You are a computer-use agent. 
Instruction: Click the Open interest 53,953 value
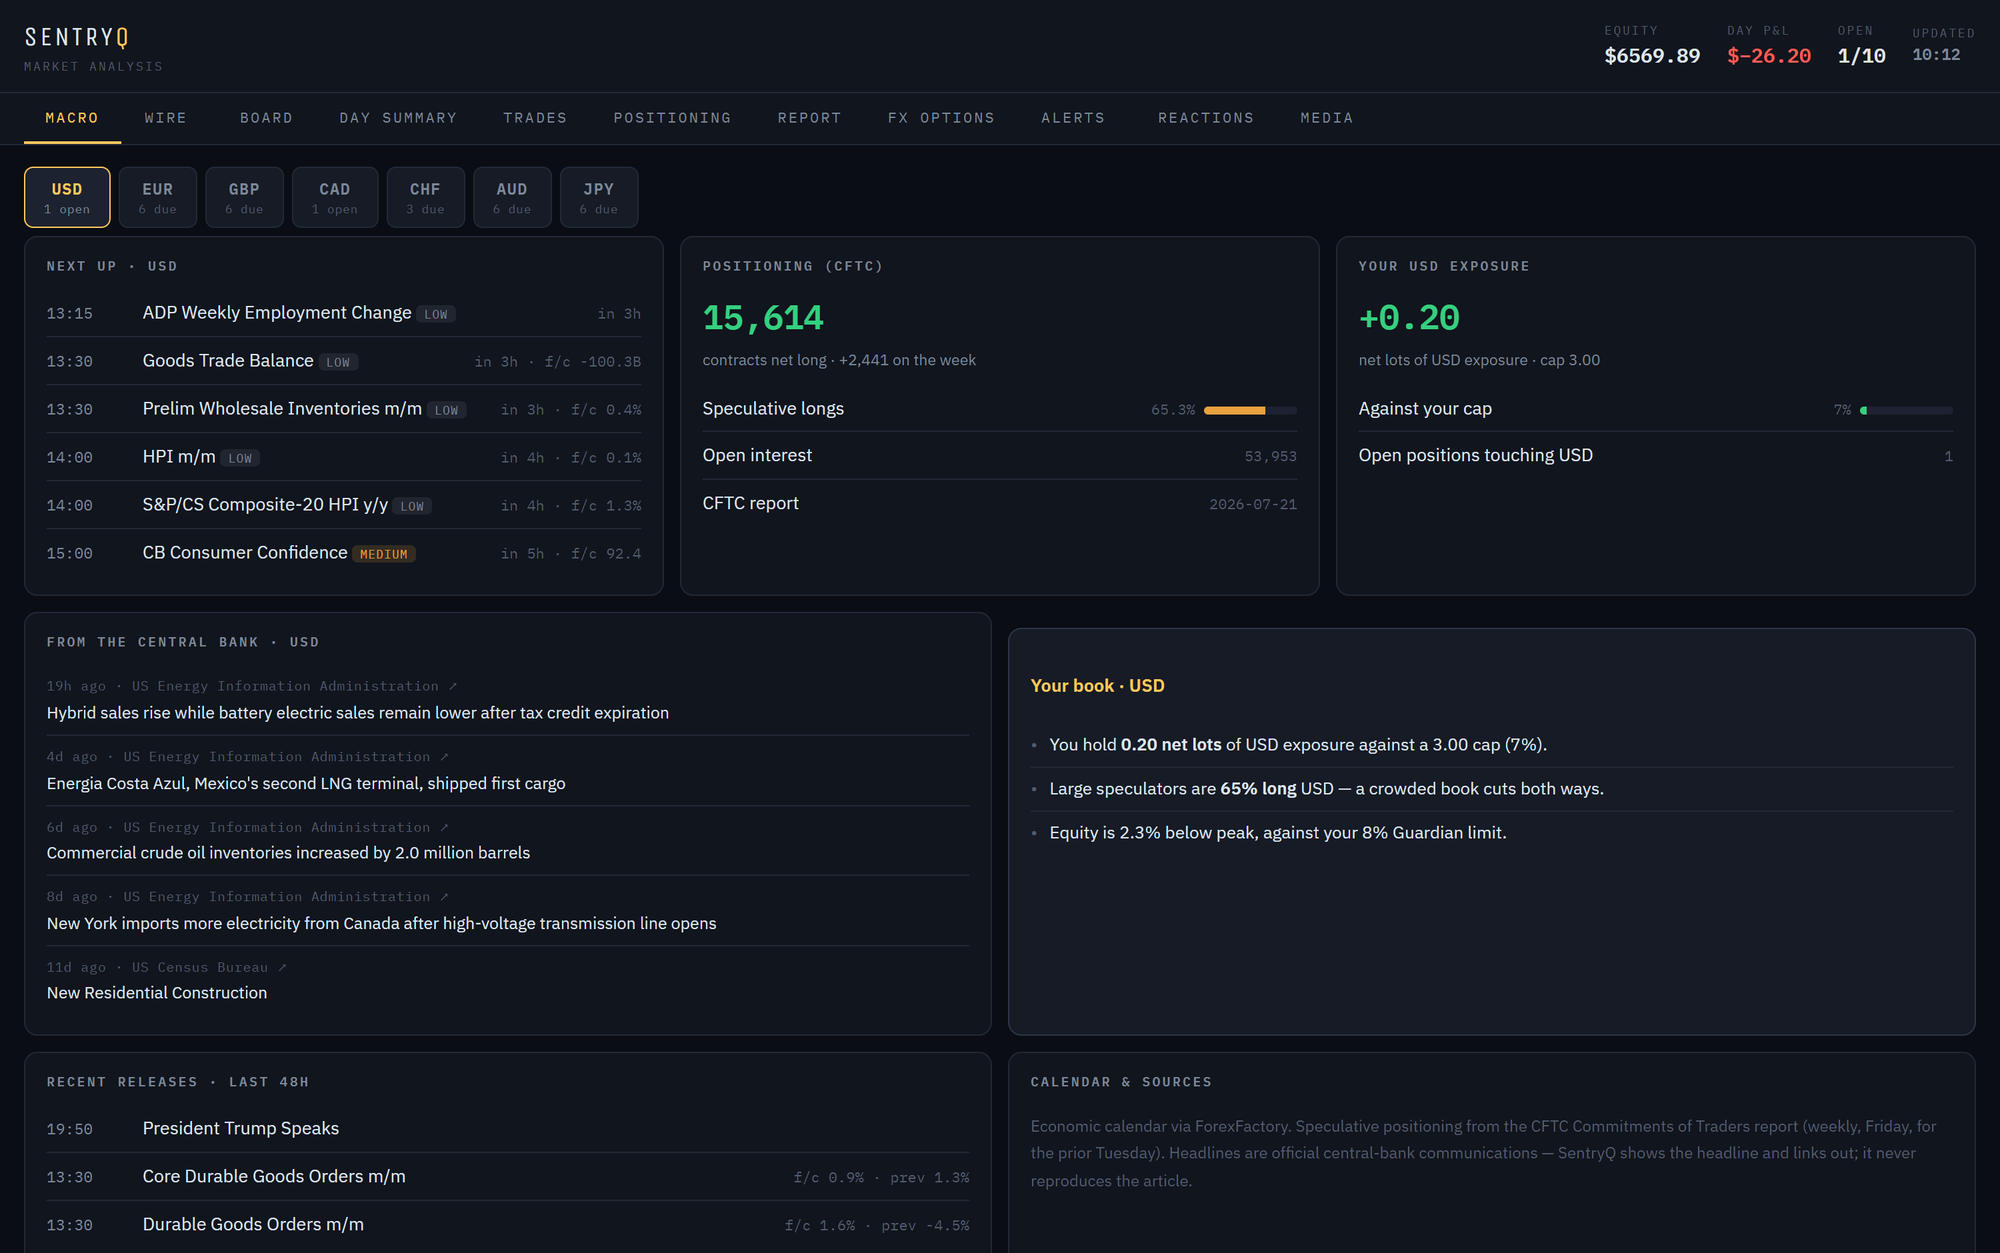click(1270, 456)
